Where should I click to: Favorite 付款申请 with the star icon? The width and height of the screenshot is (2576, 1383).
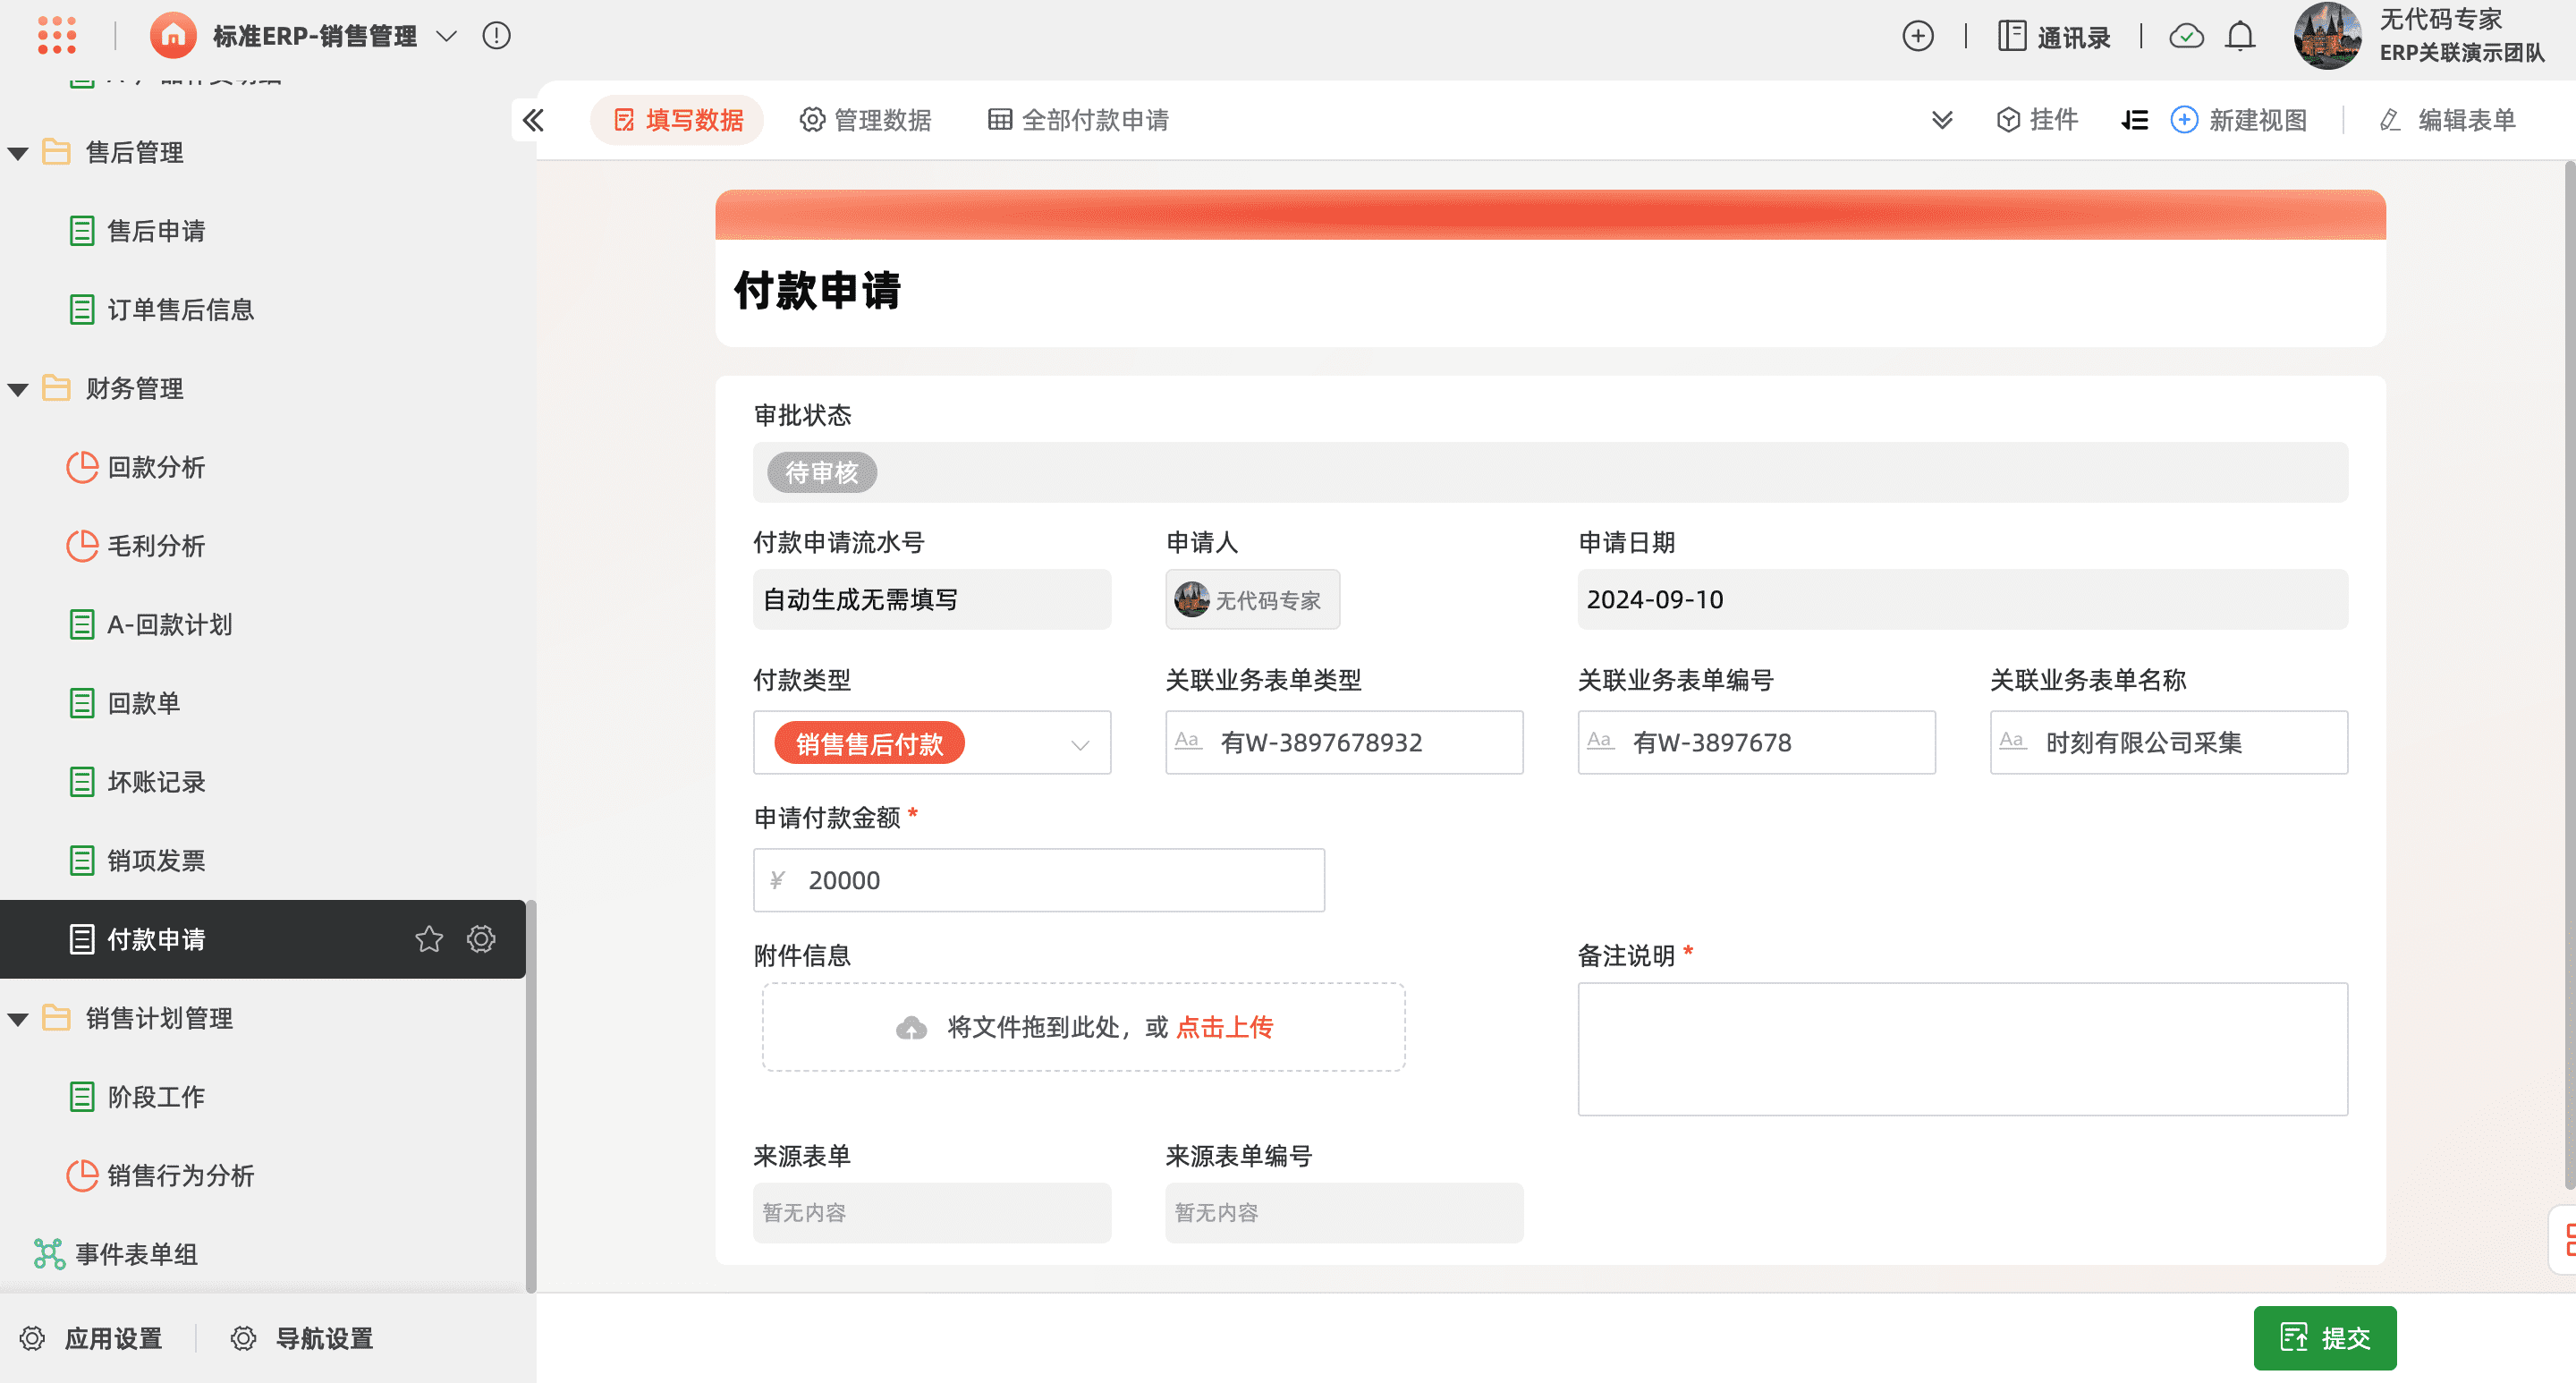click(x=429, y=939)
